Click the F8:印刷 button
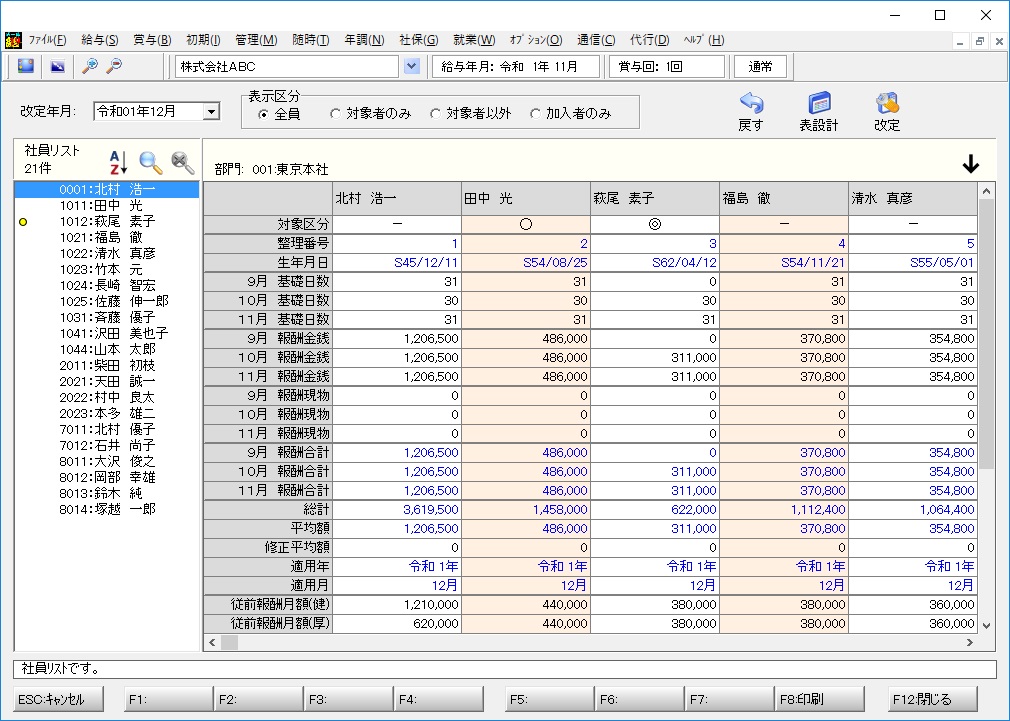Viewport: 1010px width, 721px height. click(x=819, y=699)
